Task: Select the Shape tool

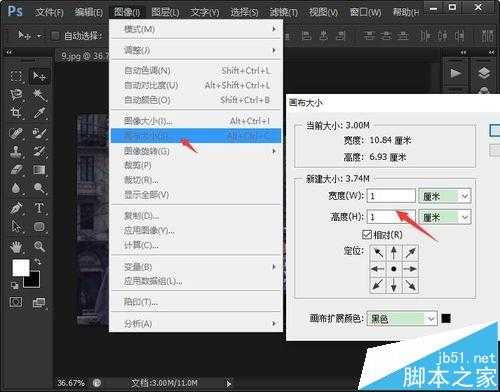Action: coord(39,227)
